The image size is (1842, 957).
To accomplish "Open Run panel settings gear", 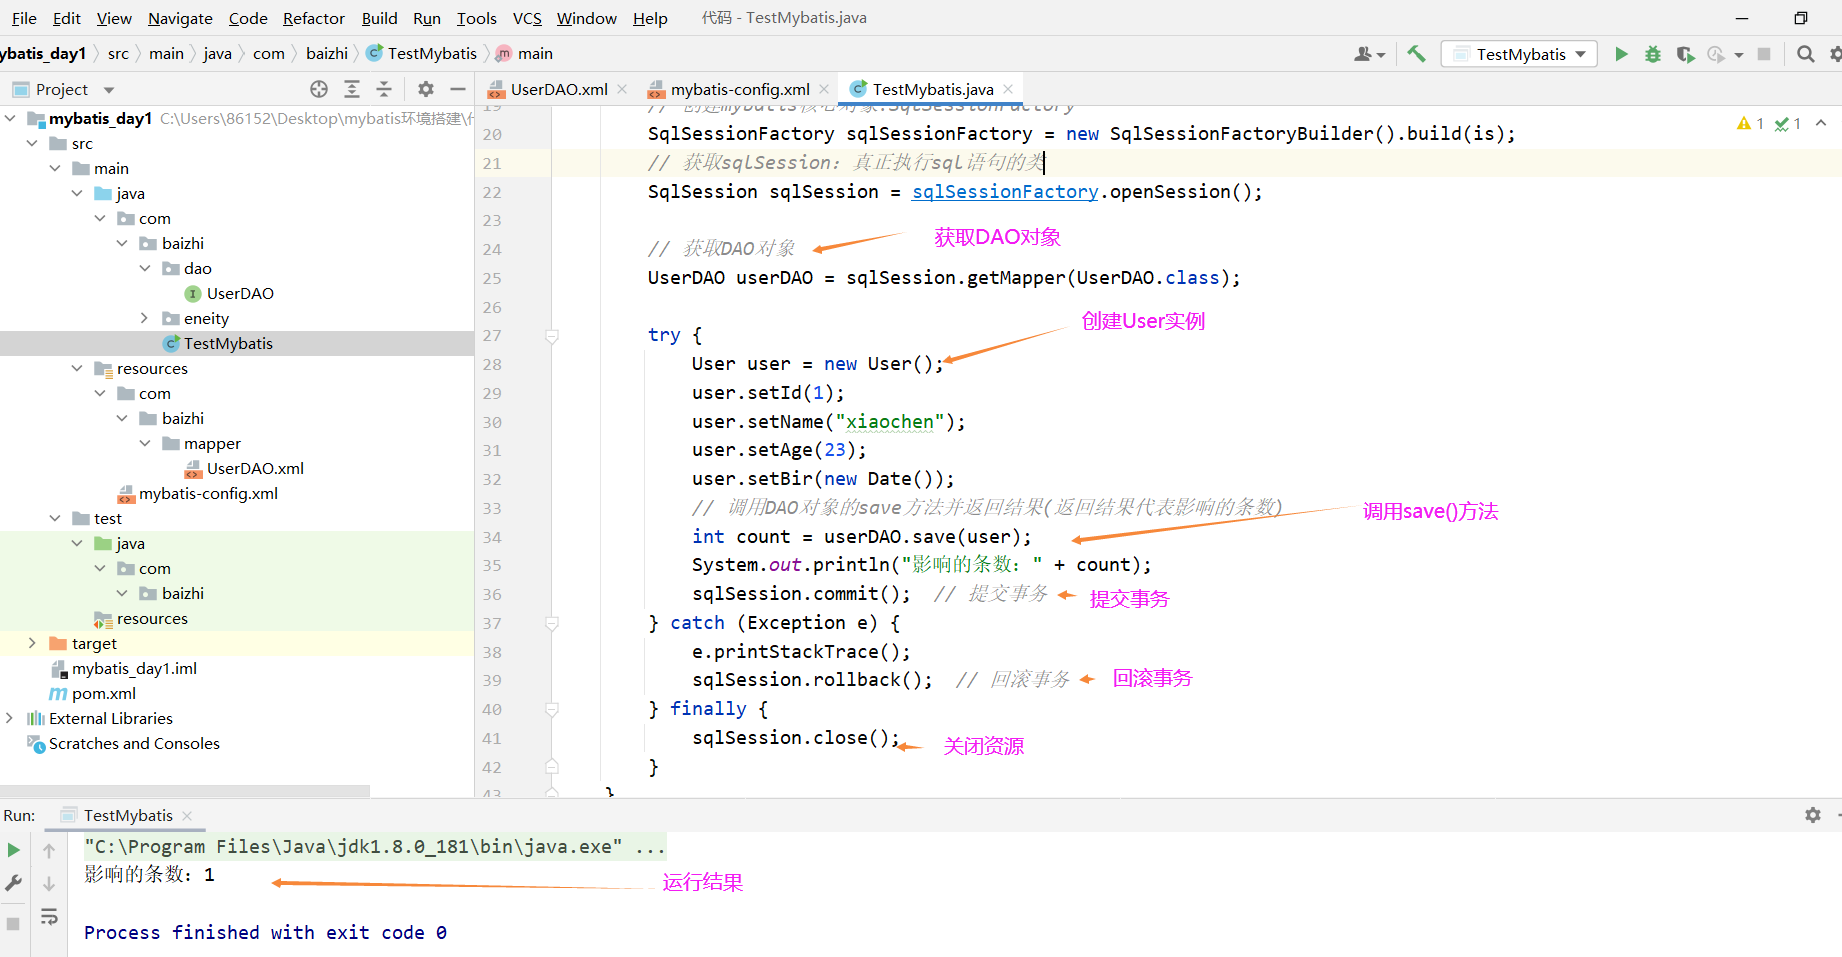I will 1813,815.
